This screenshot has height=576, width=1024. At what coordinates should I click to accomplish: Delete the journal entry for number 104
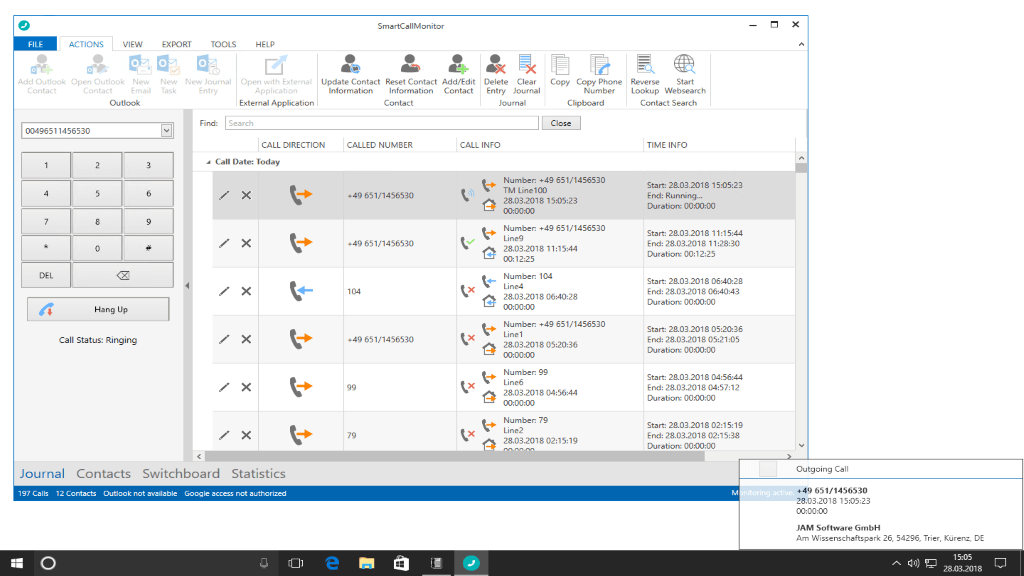pyautogui.click(x=246, y=291)
